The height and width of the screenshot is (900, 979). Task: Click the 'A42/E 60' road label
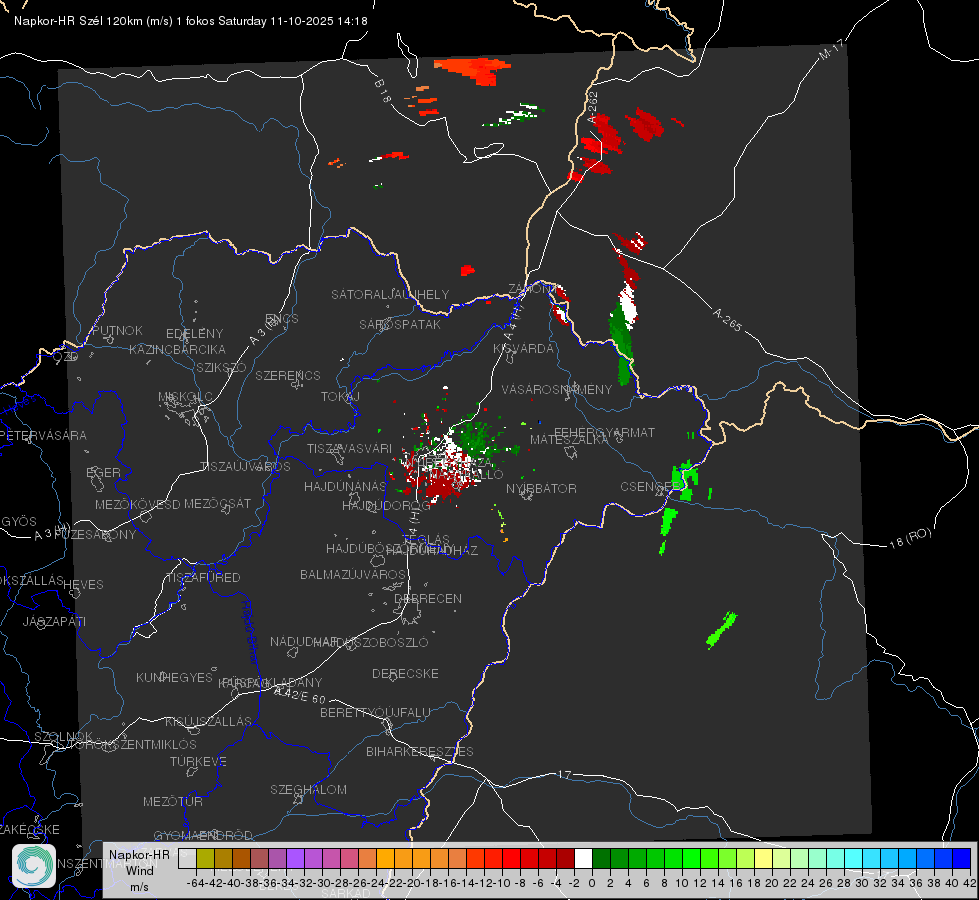[x=300, y=695]
